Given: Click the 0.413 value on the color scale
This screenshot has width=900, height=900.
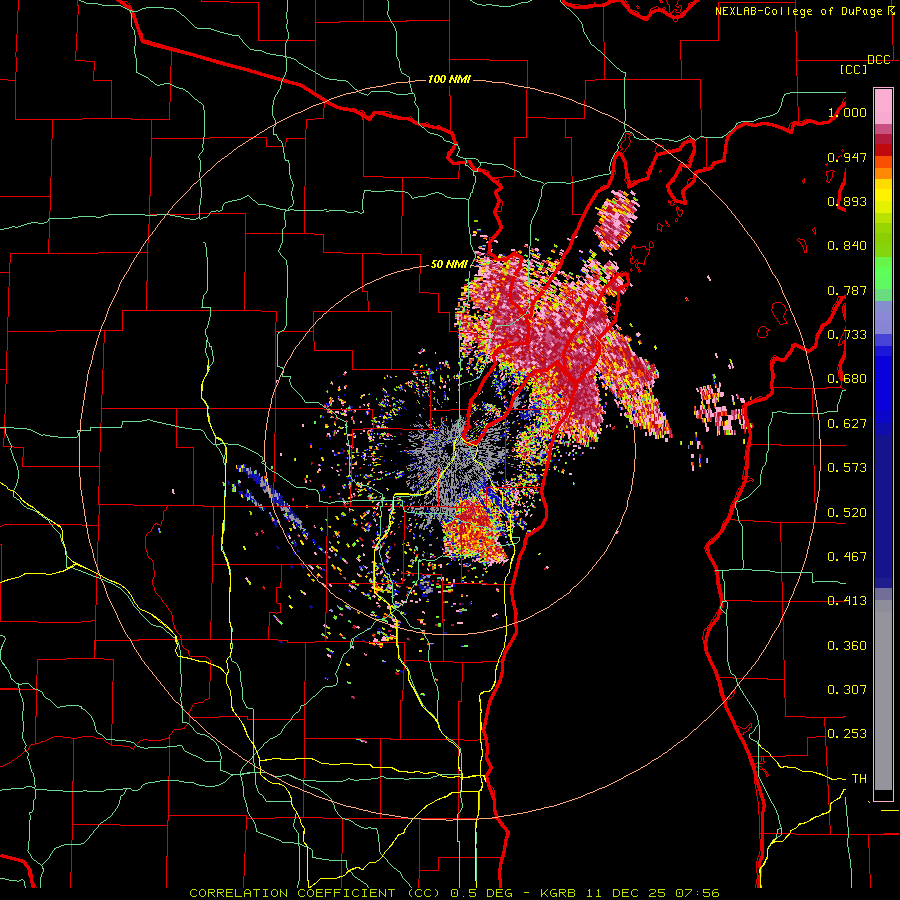Looking at the screenshot, I should [x=847, y=601].
